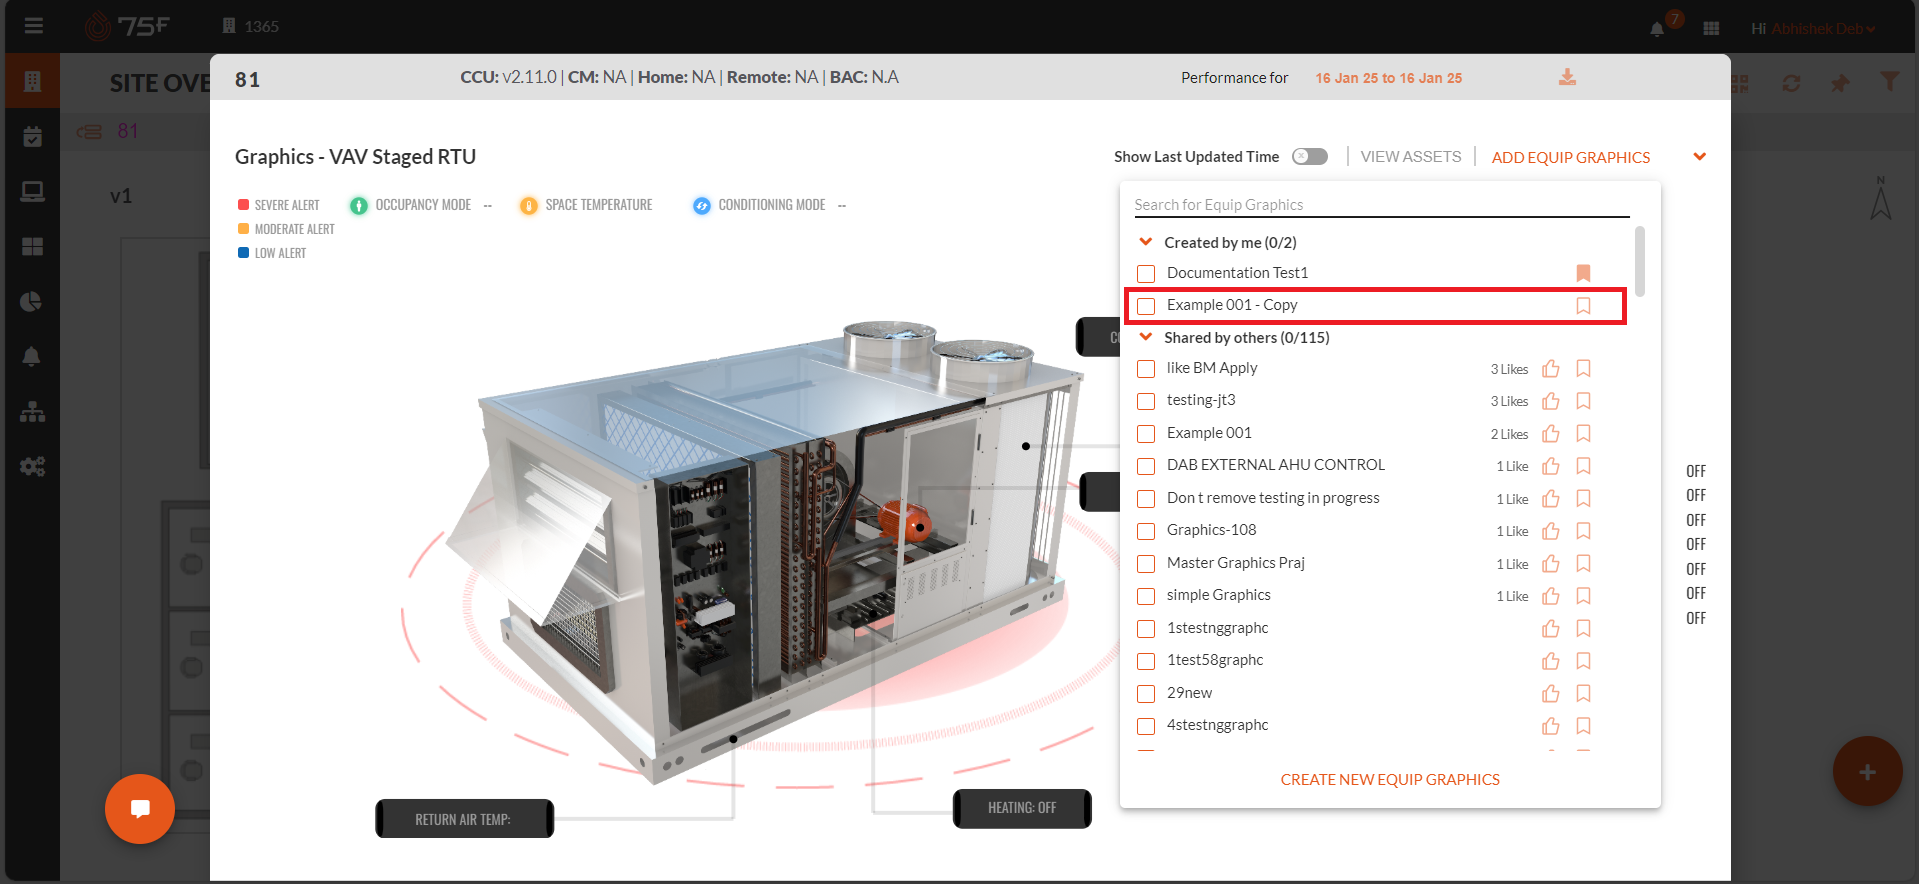
Task: Click the refresh icon in toolbar
Action: coord(1791,83)
